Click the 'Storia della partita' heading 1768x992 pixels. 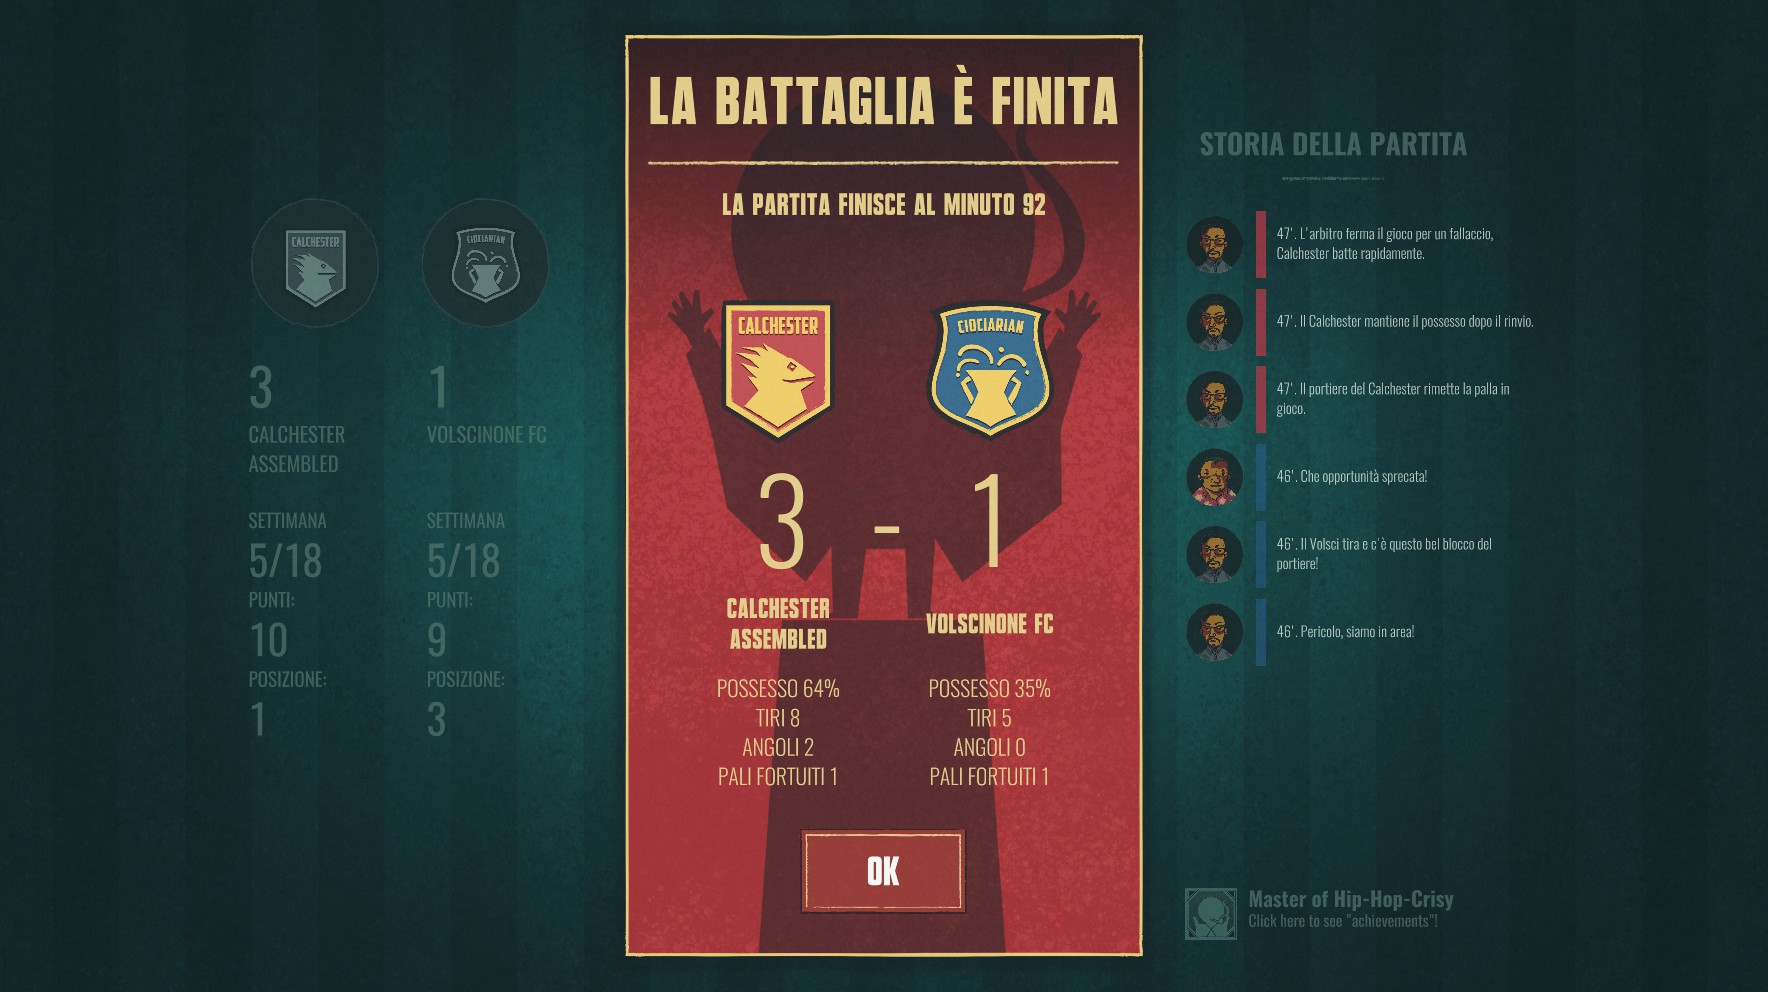(x=1333, y=144)
